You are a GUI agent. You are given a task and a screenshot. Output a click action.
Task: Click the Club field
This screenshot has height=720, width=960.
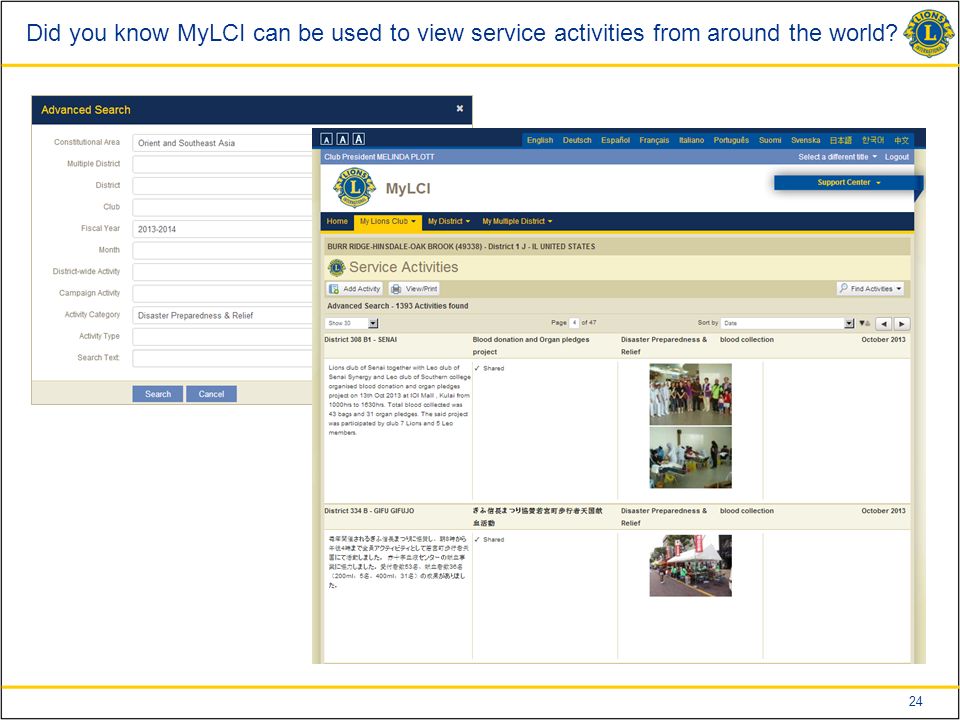pos(222,207)
